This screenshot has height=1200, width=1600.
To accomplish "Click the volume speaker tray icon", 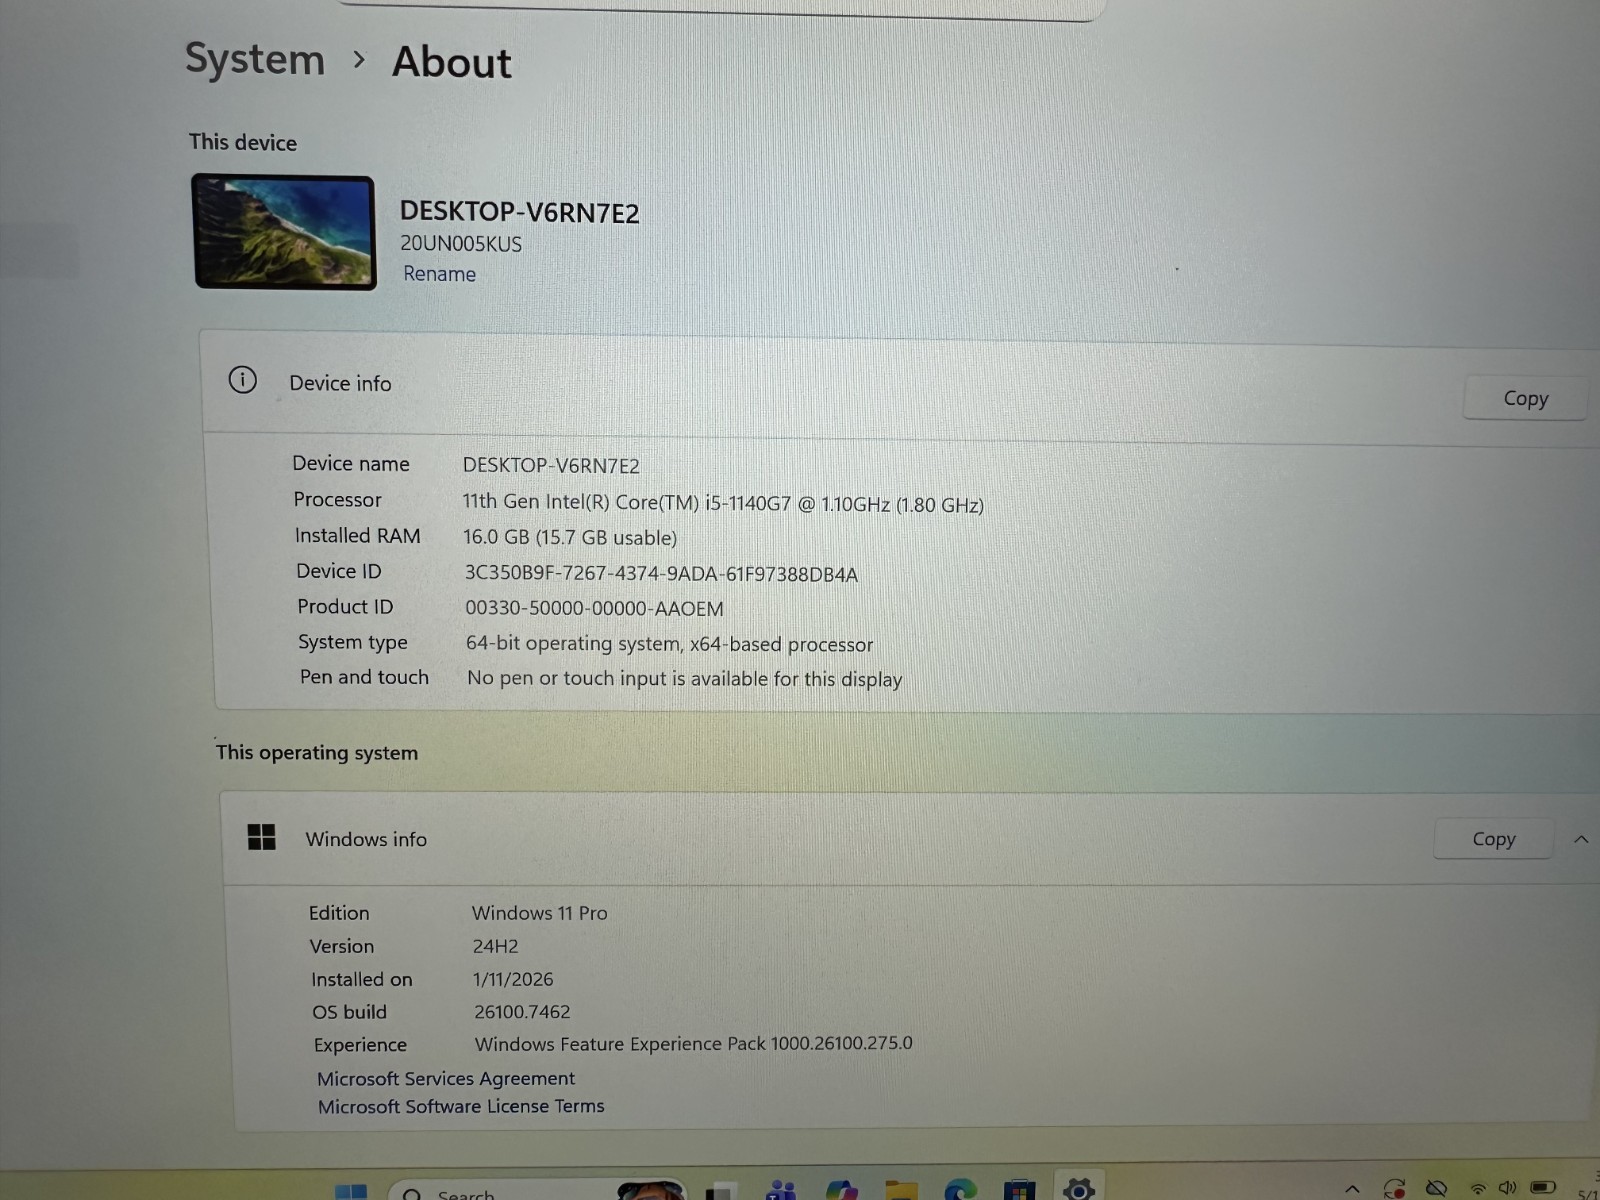I will coord(1508,1188).
